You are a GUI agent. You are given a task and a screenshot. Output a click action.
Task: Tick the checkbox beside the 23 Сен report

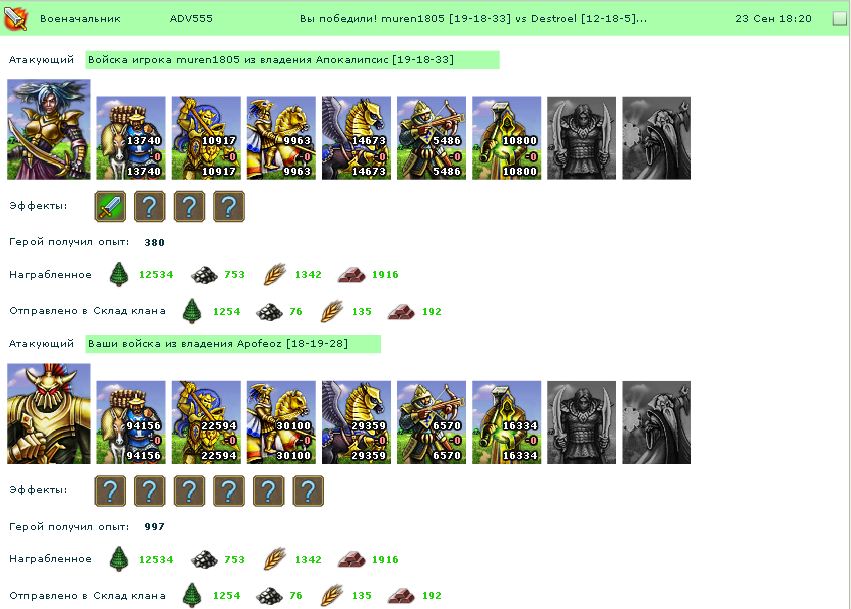(x=839, y=18)
